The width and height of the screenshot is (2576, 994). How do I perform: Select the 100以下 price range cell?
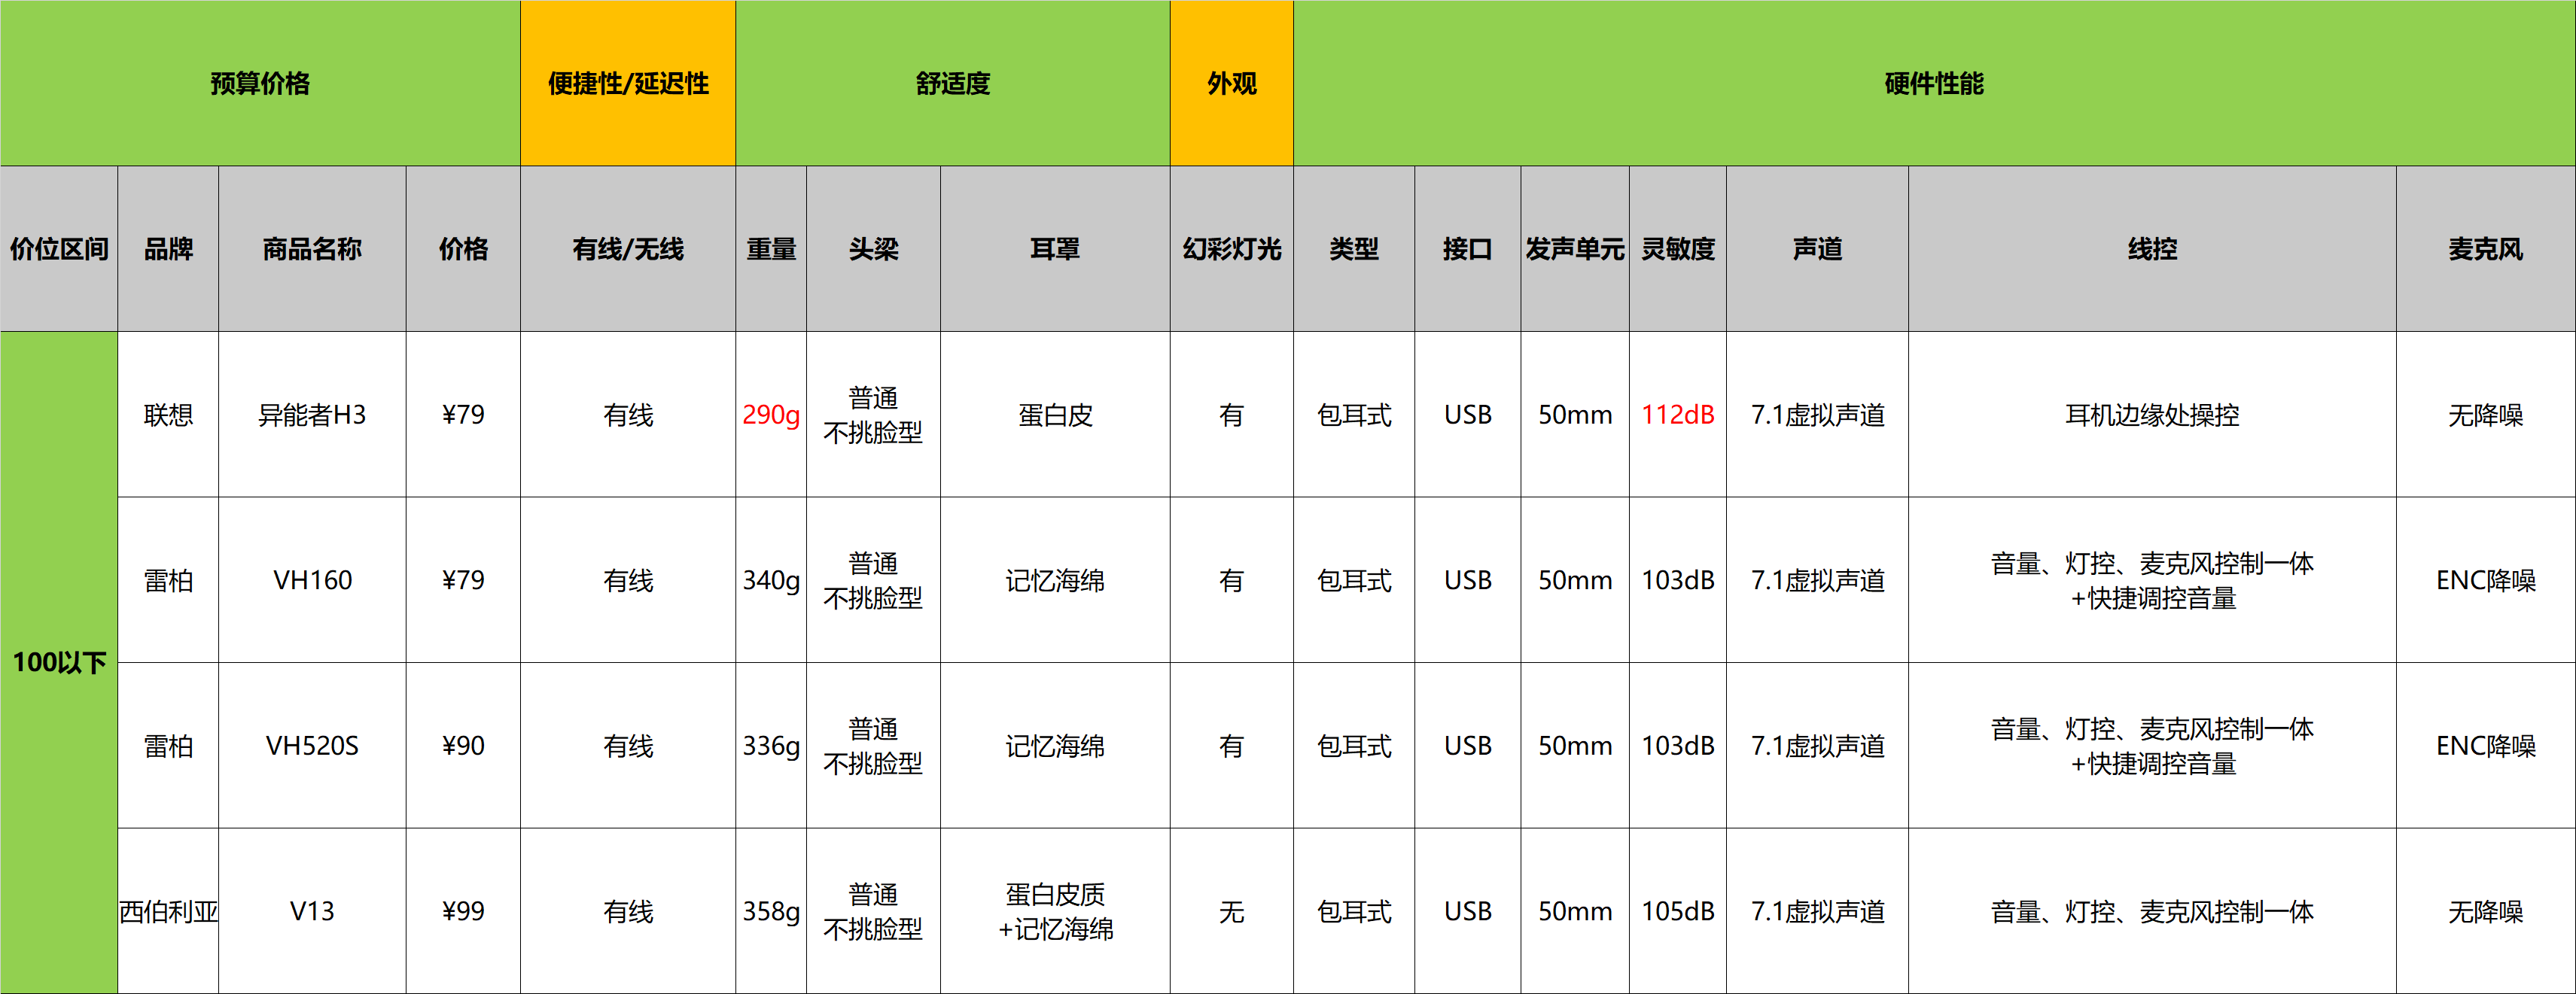(59, 662)
